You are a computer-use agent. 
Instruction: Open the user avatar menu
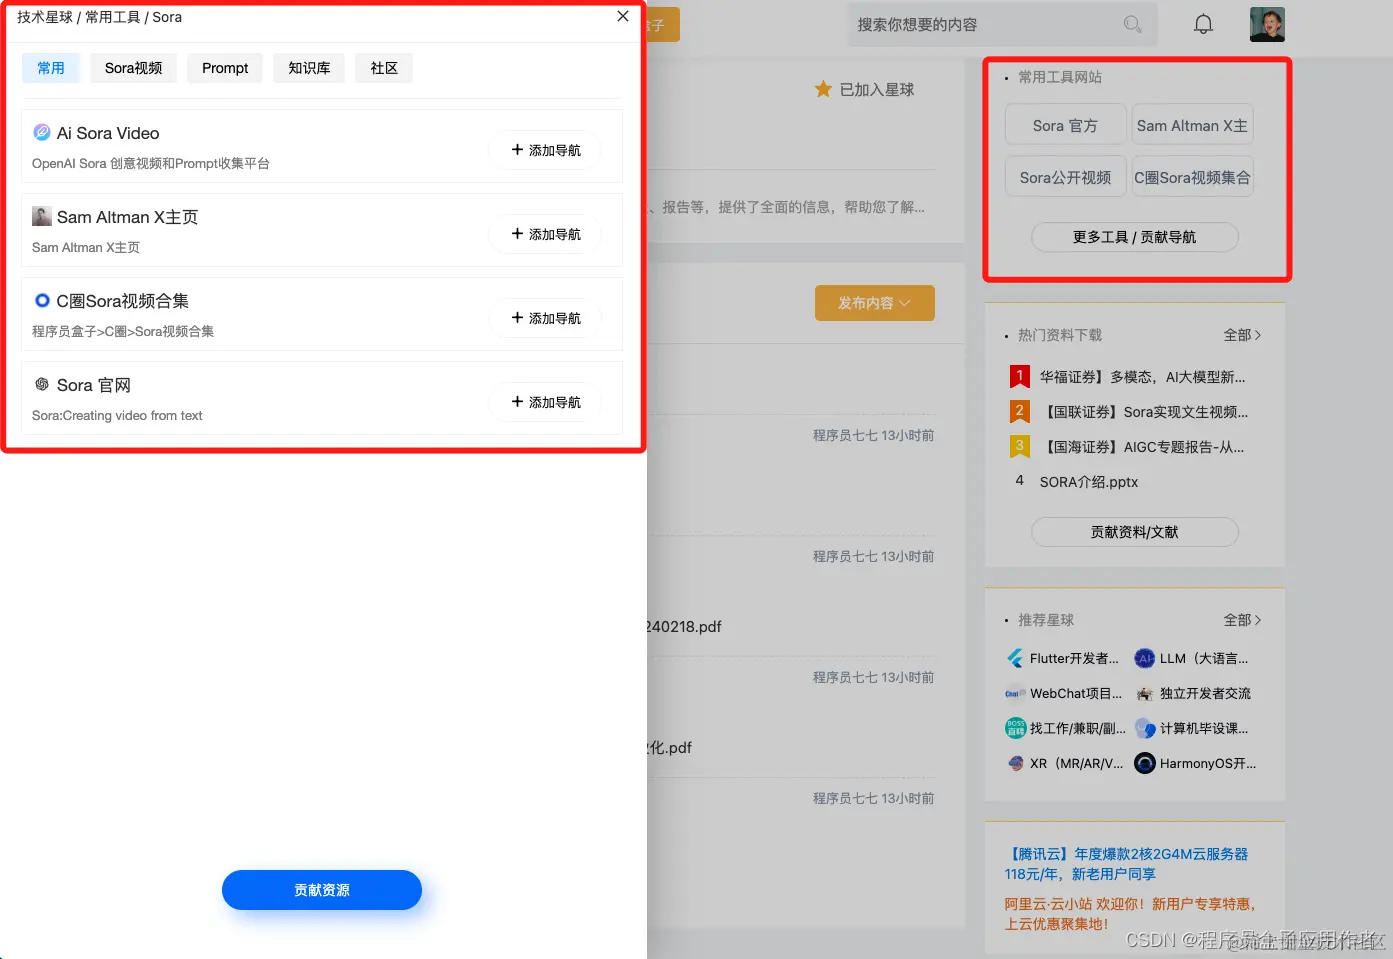coord(1267,24)
